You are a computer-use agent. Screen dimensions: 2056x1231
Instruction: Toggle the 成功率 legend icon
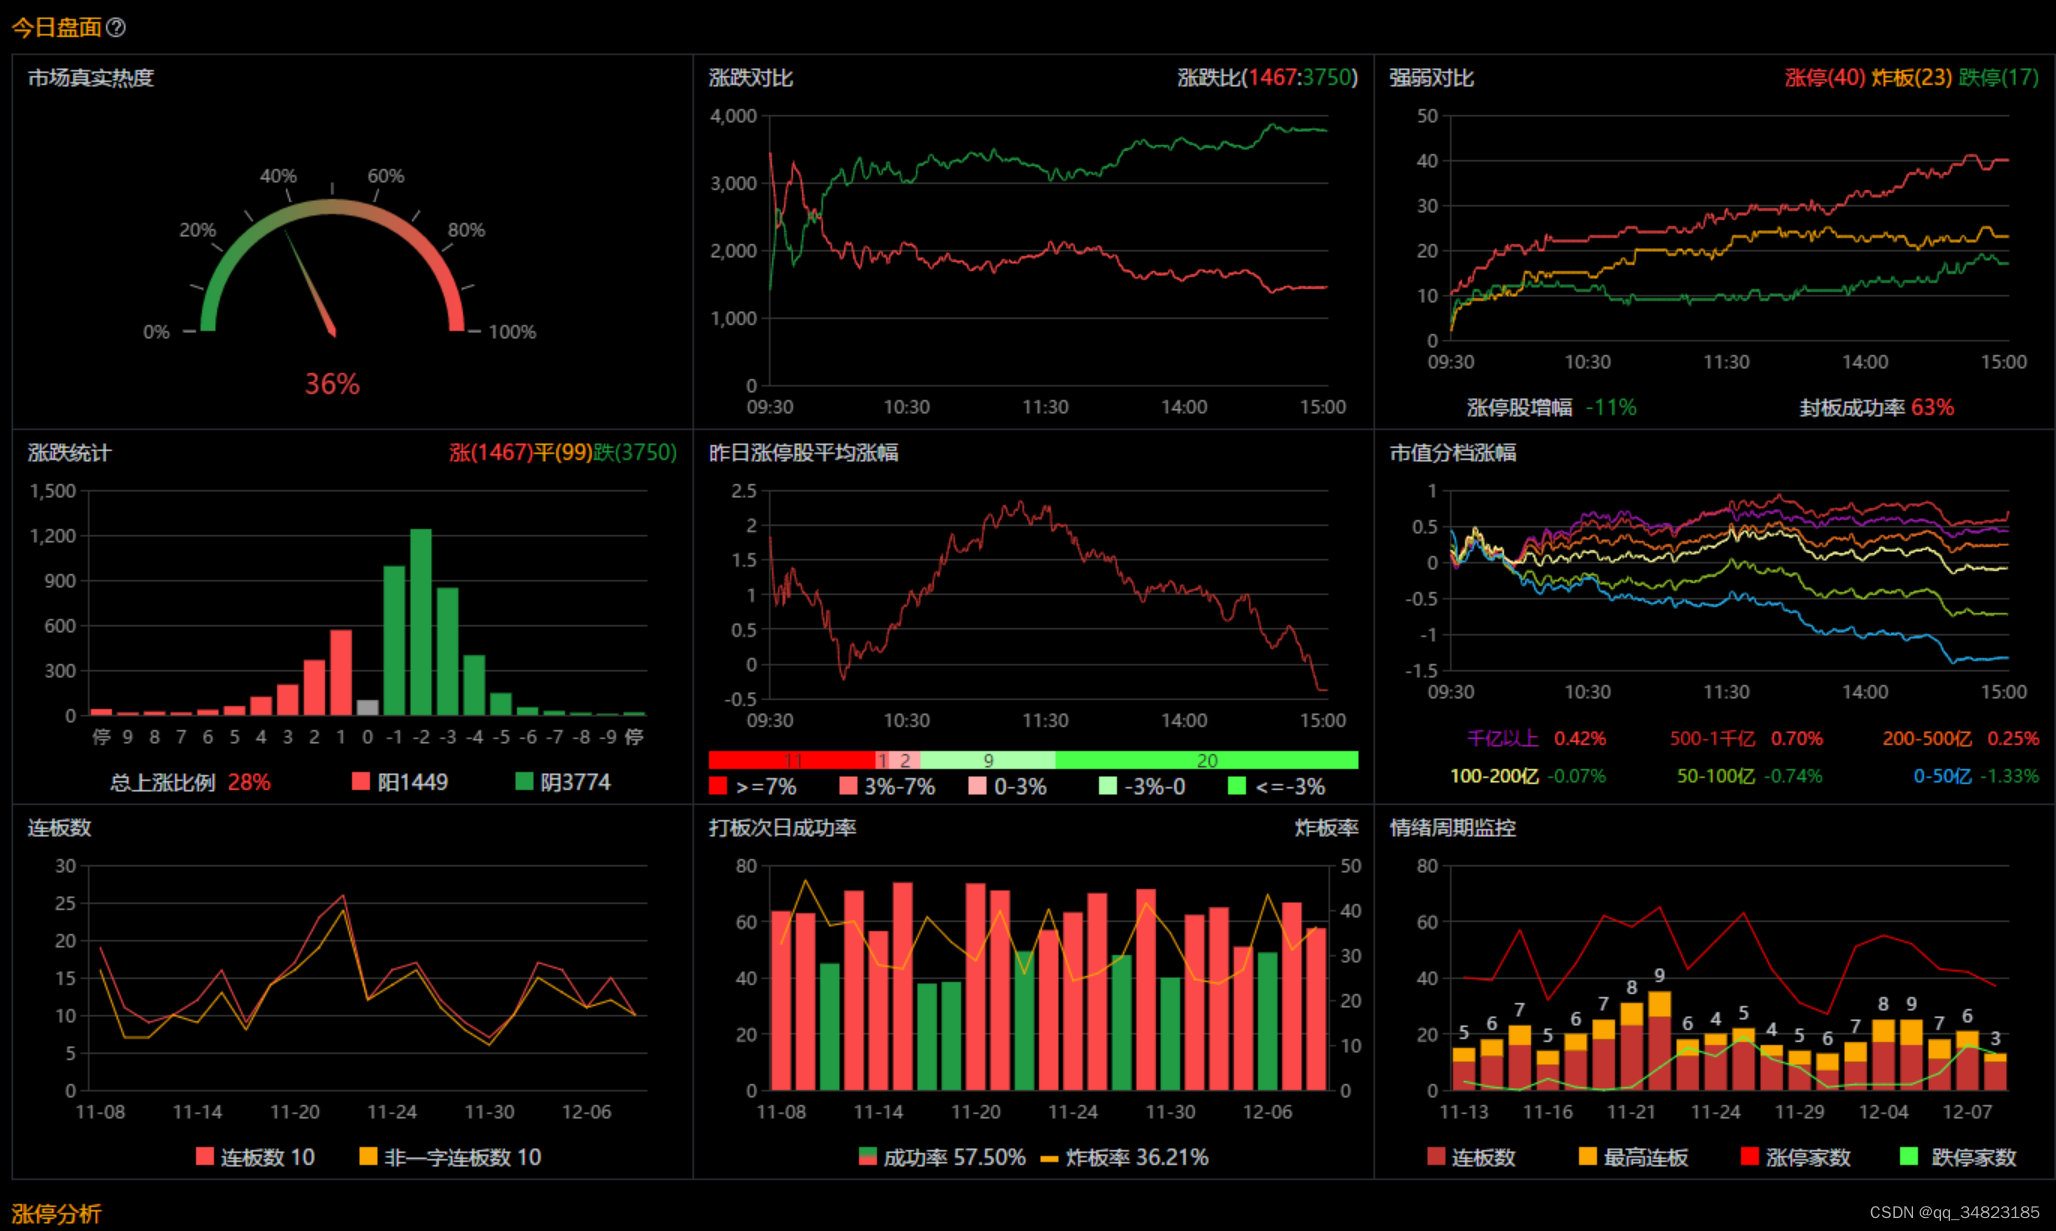point(868,1157)
